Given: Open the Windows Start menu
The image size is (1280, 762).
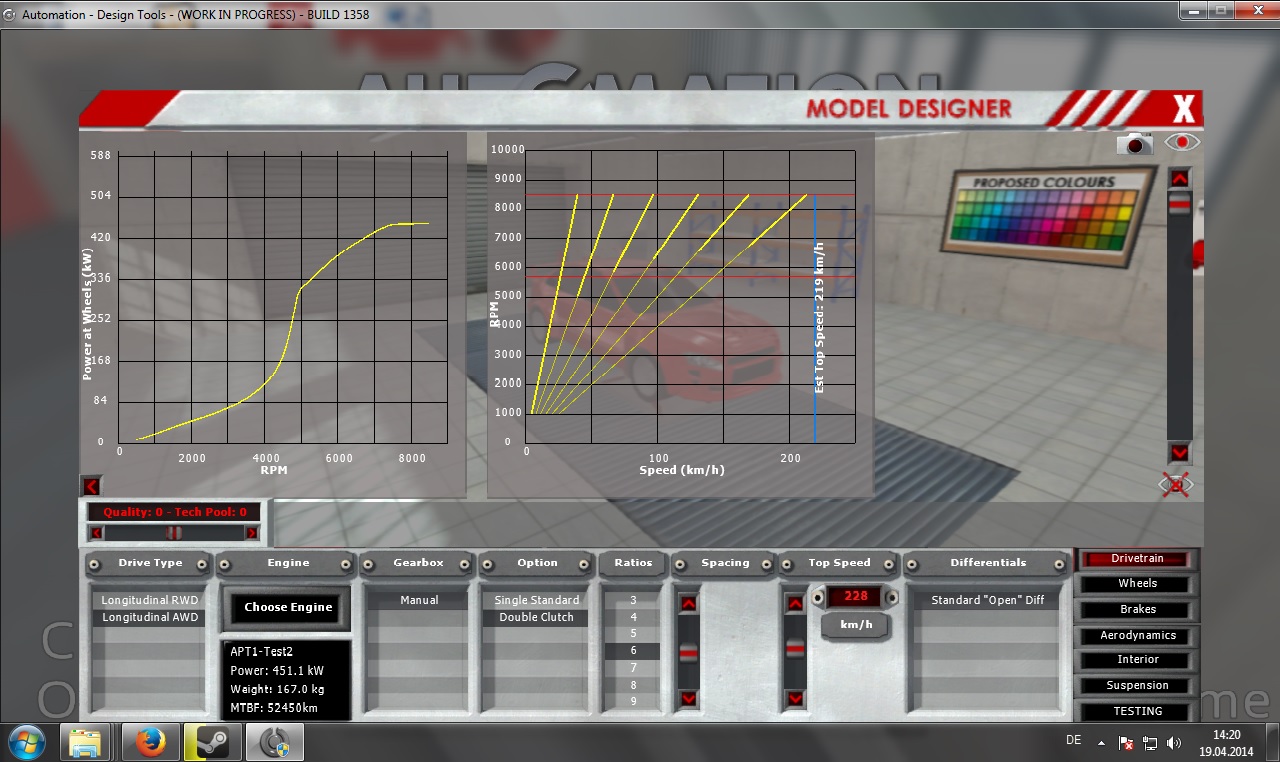Looking at the screenshot, I should (x=27, y=742).
